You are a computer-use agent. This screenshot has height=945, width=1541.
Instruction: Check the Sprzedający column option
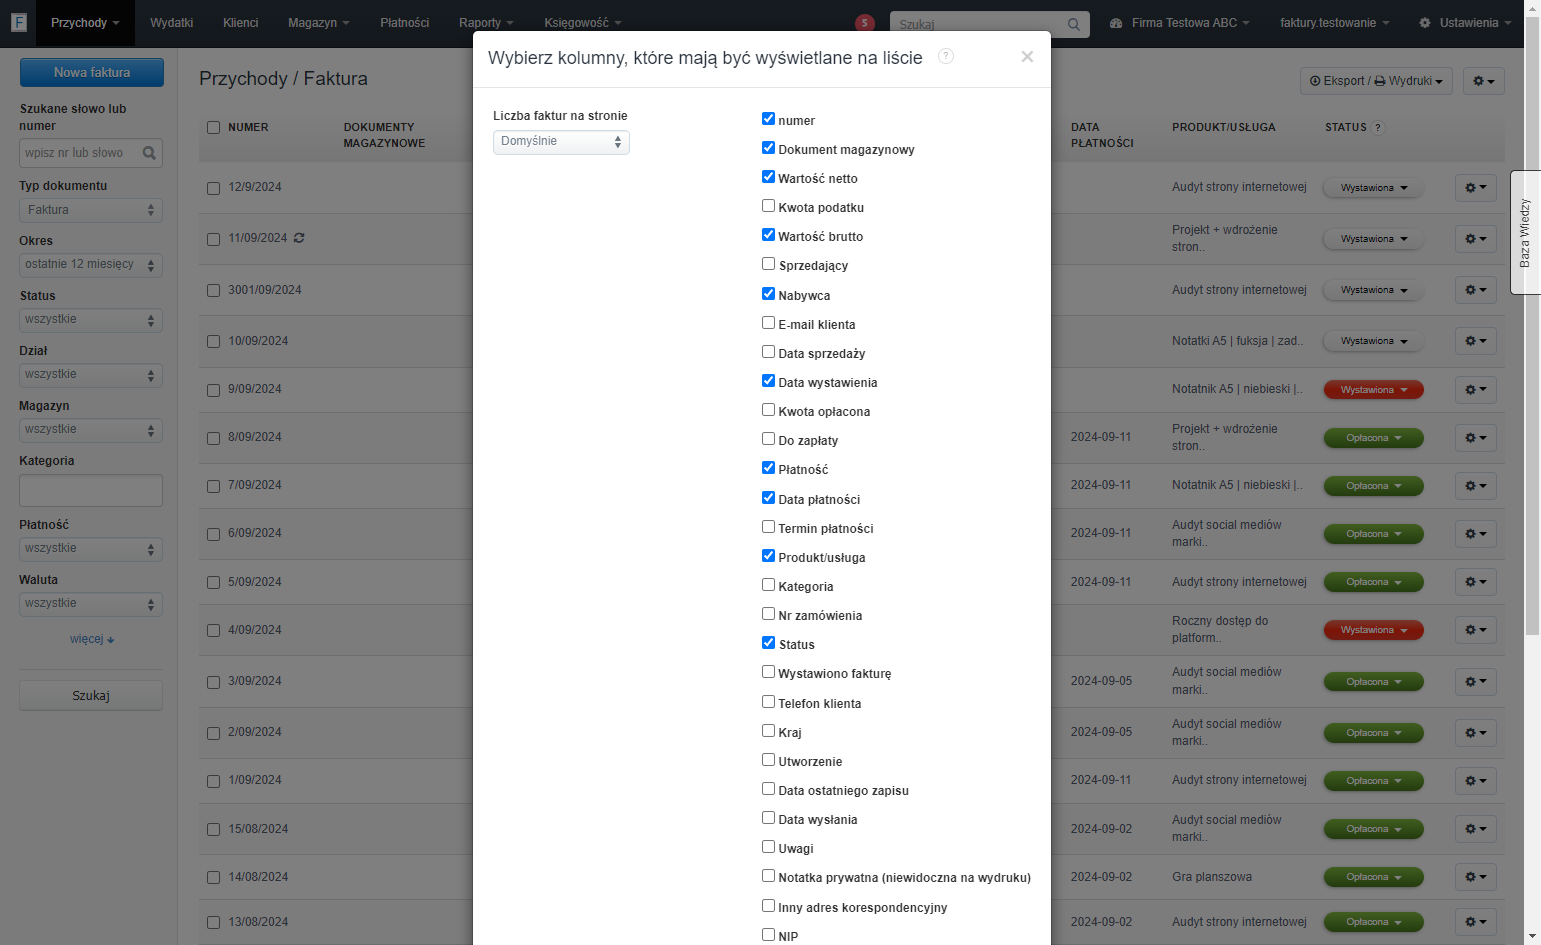(x=768, y=264)
